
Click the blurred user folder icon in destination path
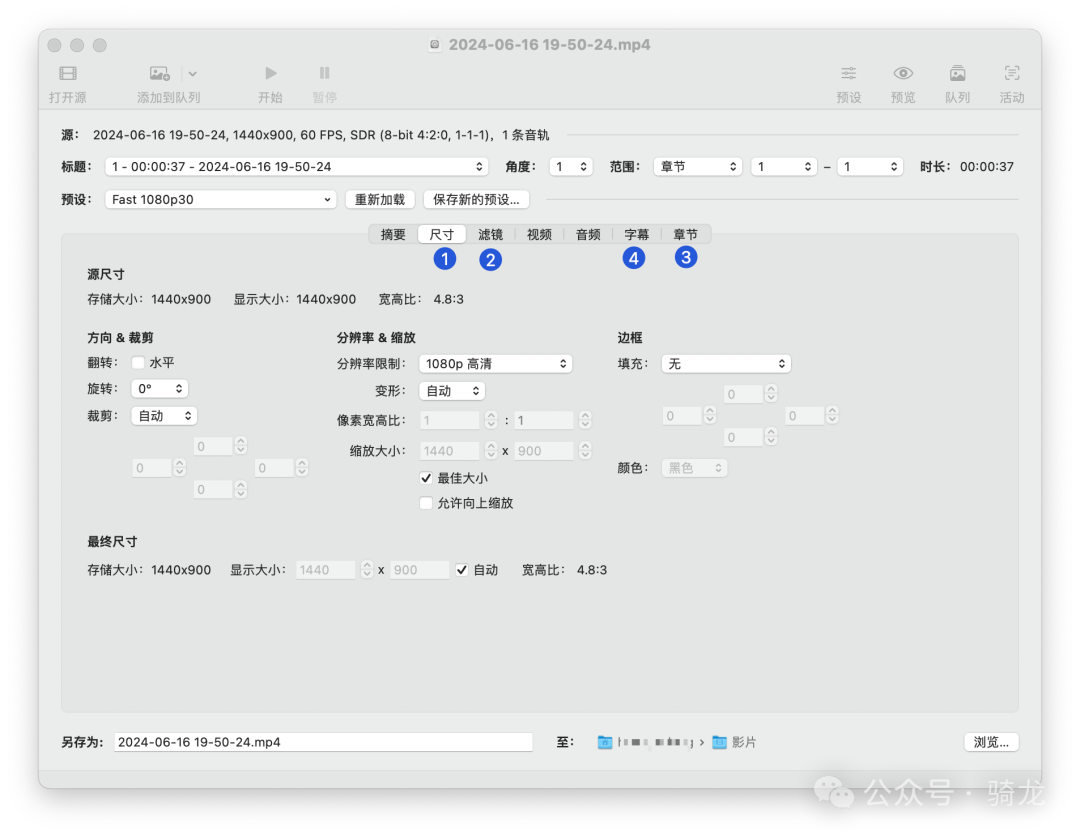[x=605, y=742]
